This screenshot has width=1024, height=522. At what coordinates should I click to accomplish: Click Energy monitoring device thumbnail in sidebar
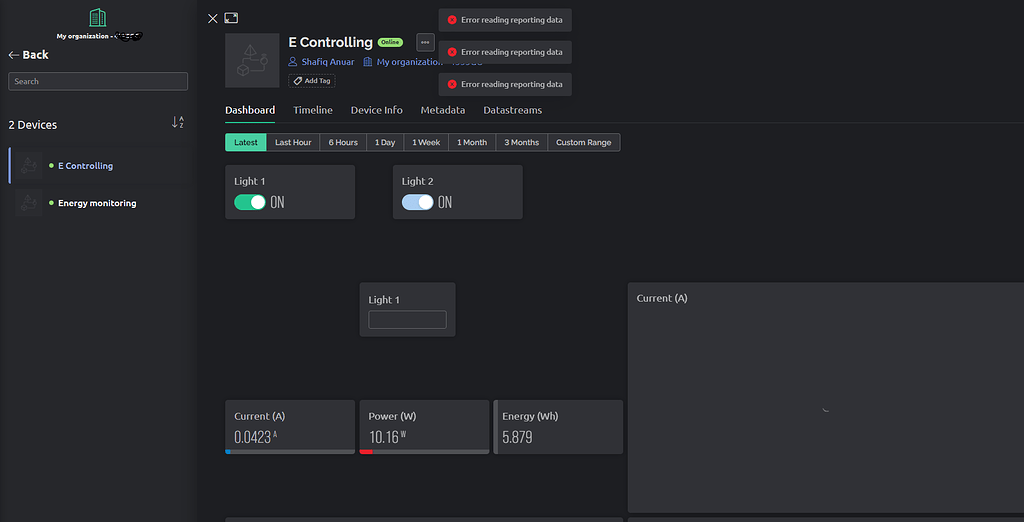tap(29, 203)
